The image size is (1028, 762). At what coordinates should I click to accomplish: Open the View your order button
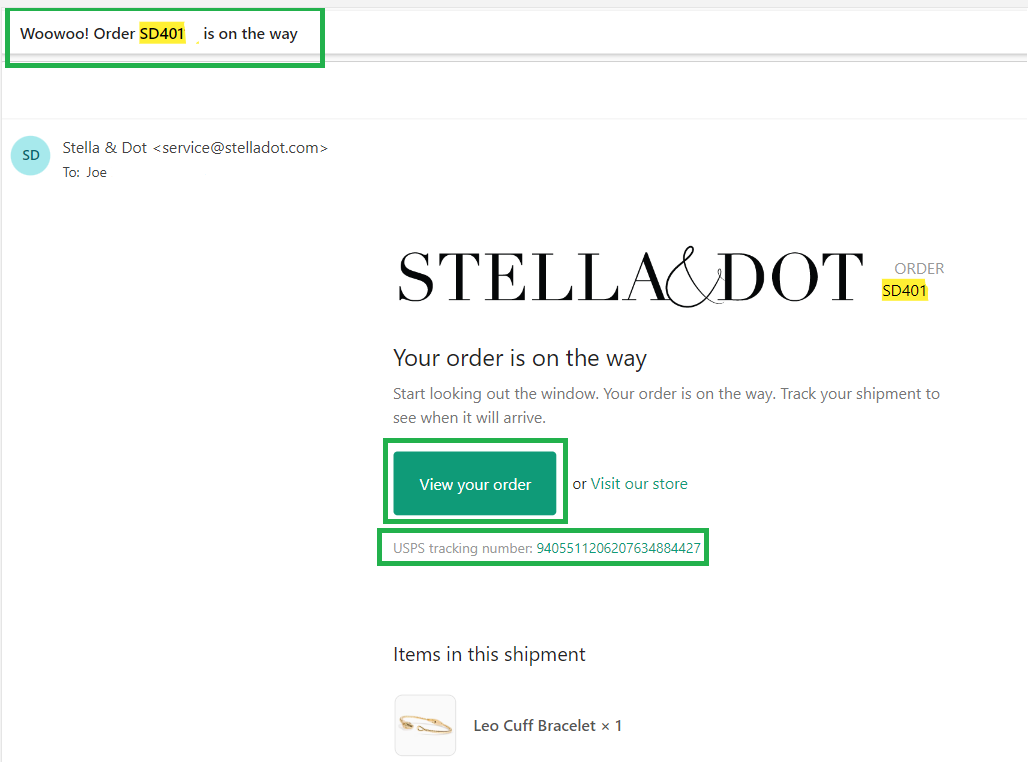(475, 484)
